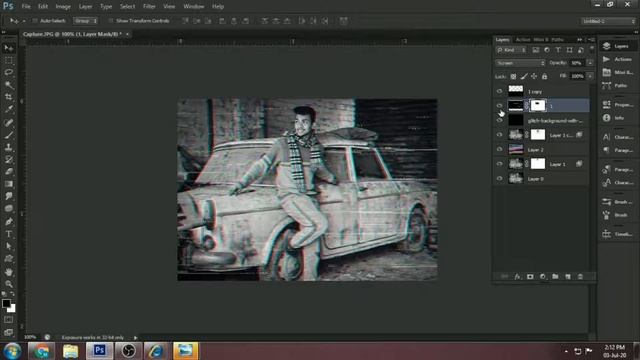Toggle visibility of glitch-background layer
The width and height of the screenshot is (640, 360).
[x=499, y=120]
